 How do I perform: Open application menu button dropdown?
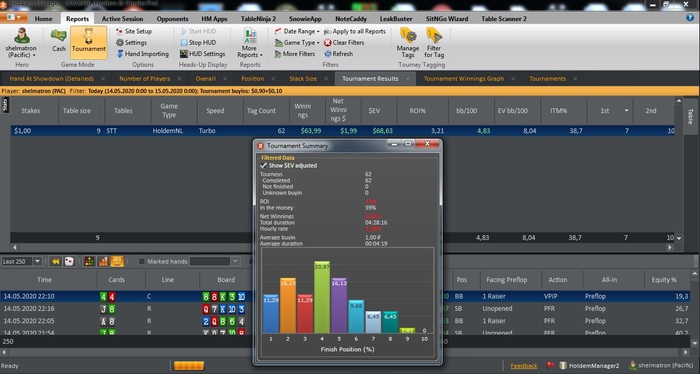pyautogui.click(x=14, y=17)
